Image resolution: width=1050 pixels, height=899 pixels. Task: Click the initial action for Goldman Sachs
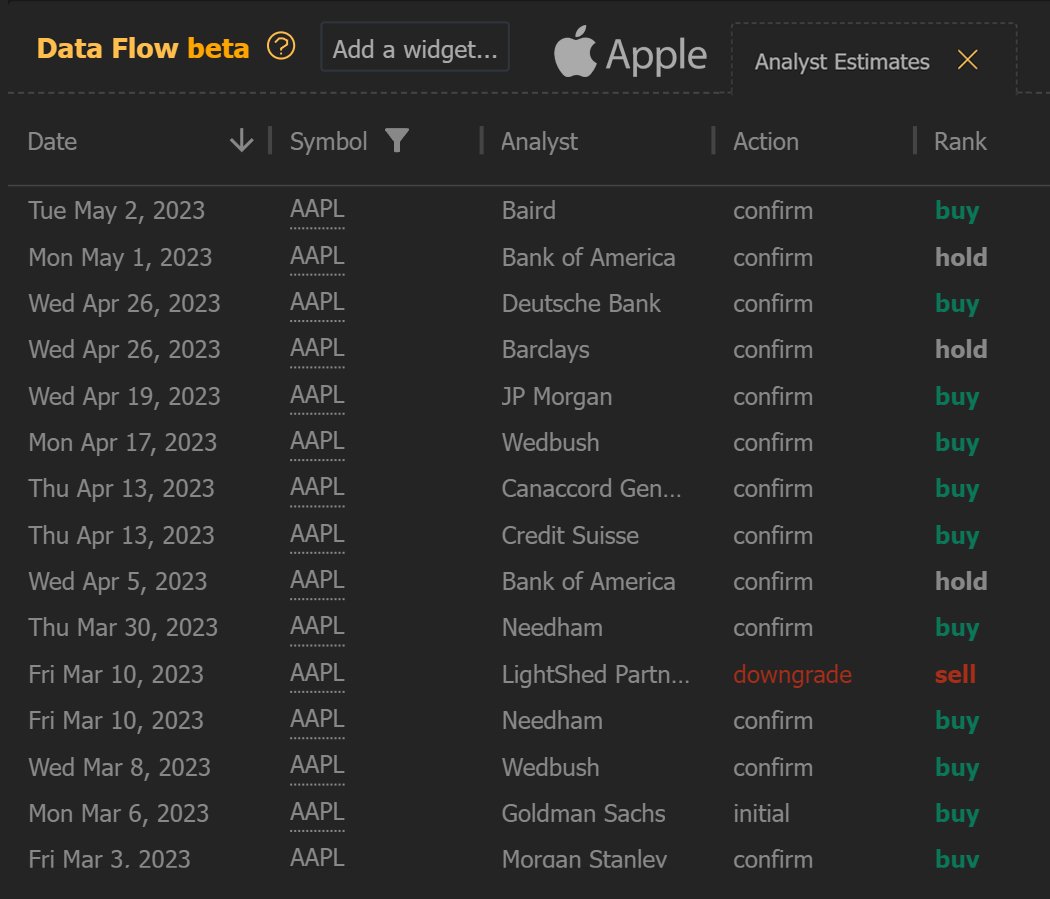[761, 814]
